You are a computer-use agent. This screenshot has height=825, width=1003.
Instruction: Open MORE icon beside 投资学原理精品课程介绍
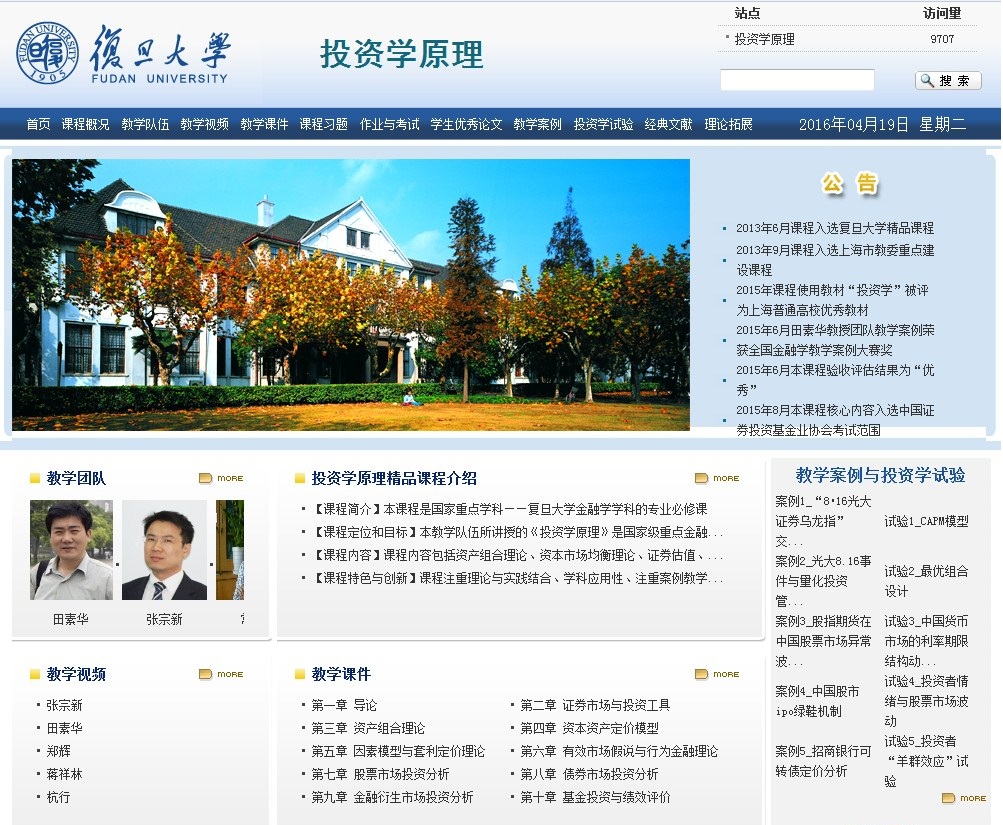click(717, 478)
